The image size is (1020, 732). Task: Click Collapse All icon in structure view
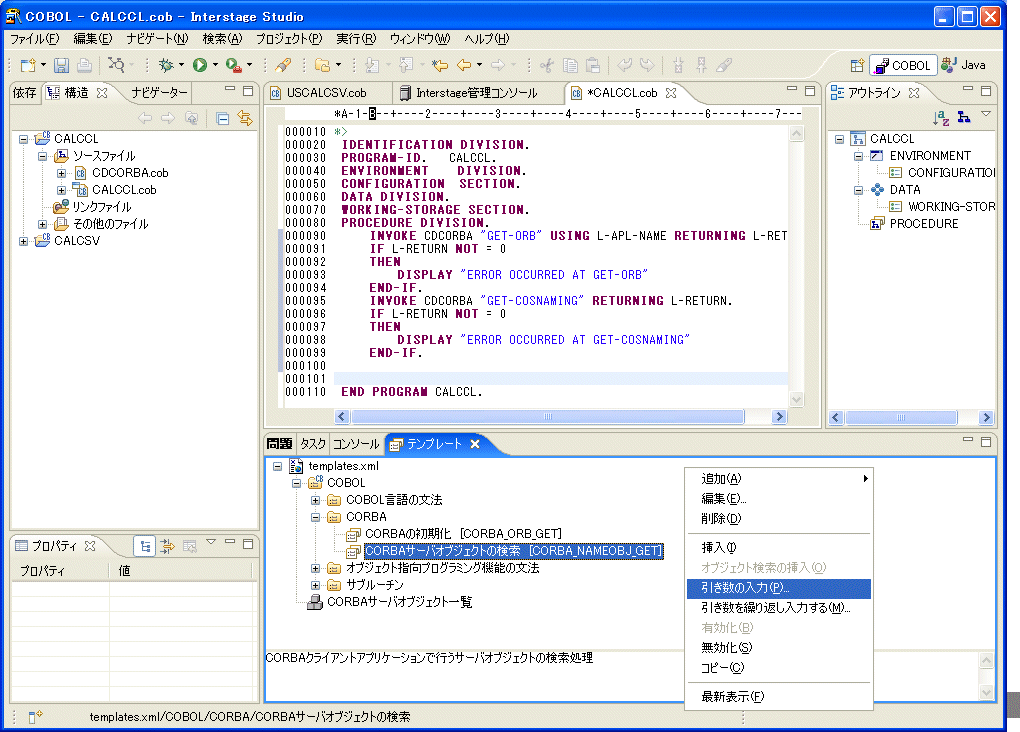tap(222, 118)
